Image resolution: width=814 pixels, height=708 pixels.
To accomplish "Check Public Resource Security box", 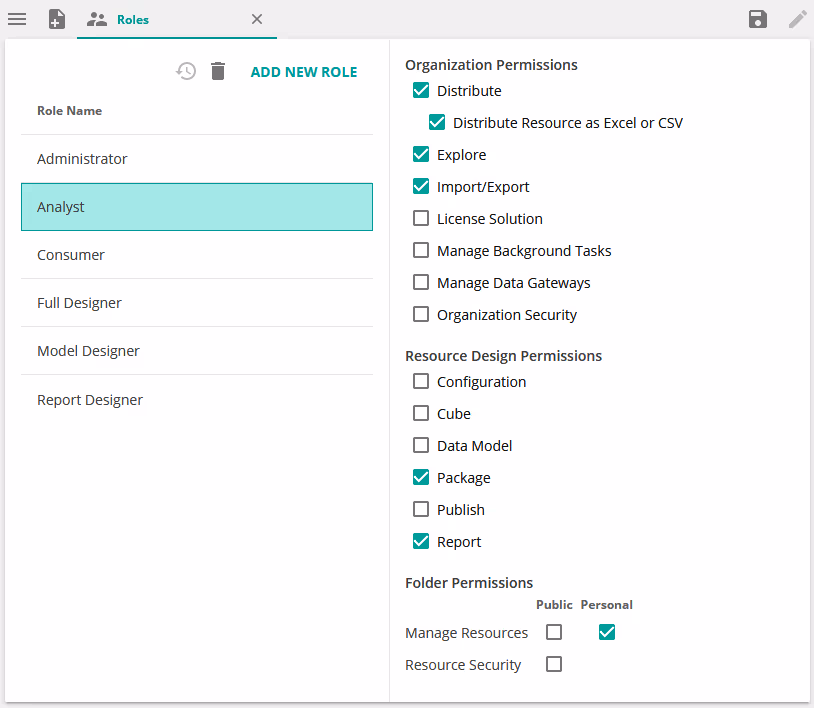I will click(x=554, y=664).
